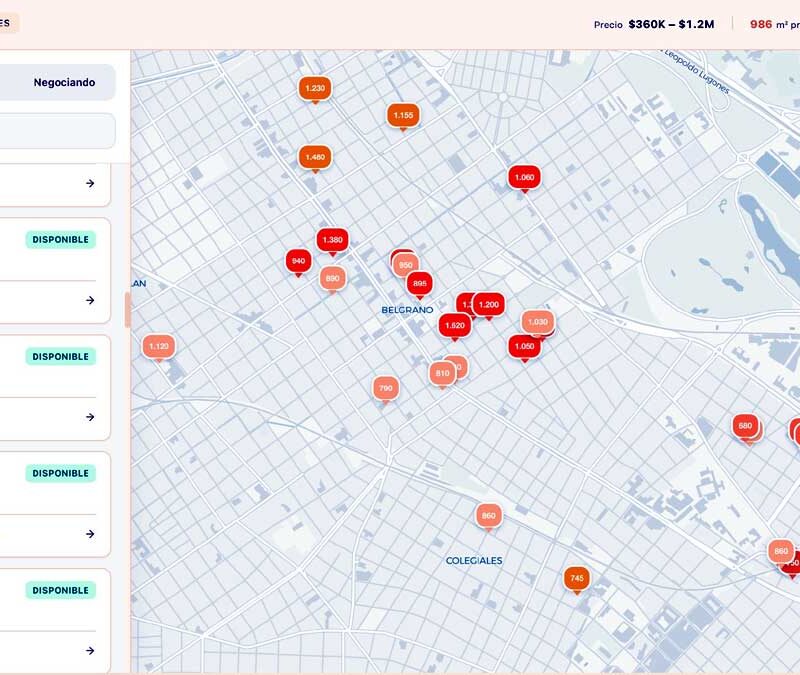This screenshot has height=675, width=800.
Task: Open the bottom listing's arrow link
Action: (x=90, y=651)
